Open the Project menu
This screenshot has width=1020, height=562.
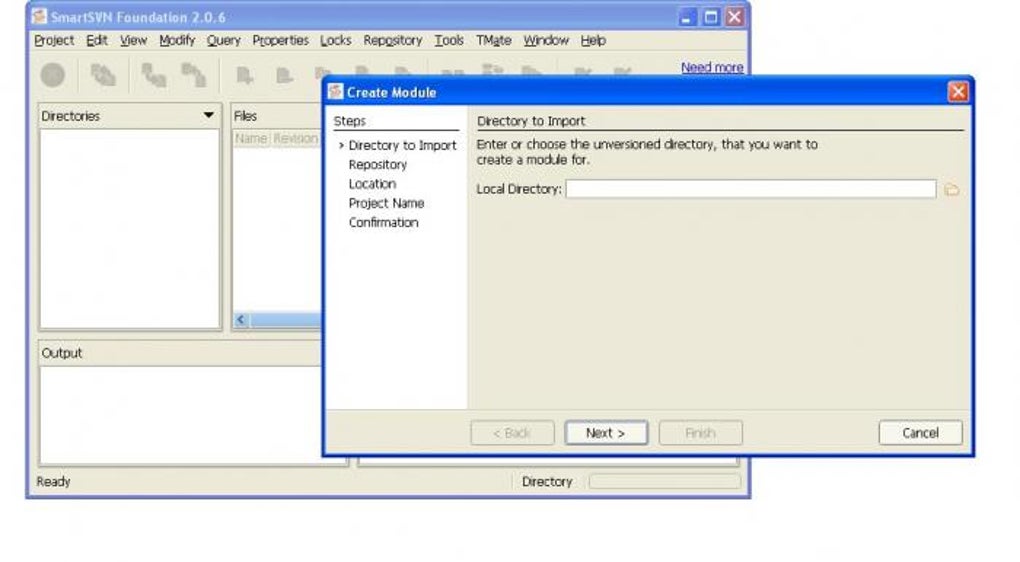[x=54, y=40]
